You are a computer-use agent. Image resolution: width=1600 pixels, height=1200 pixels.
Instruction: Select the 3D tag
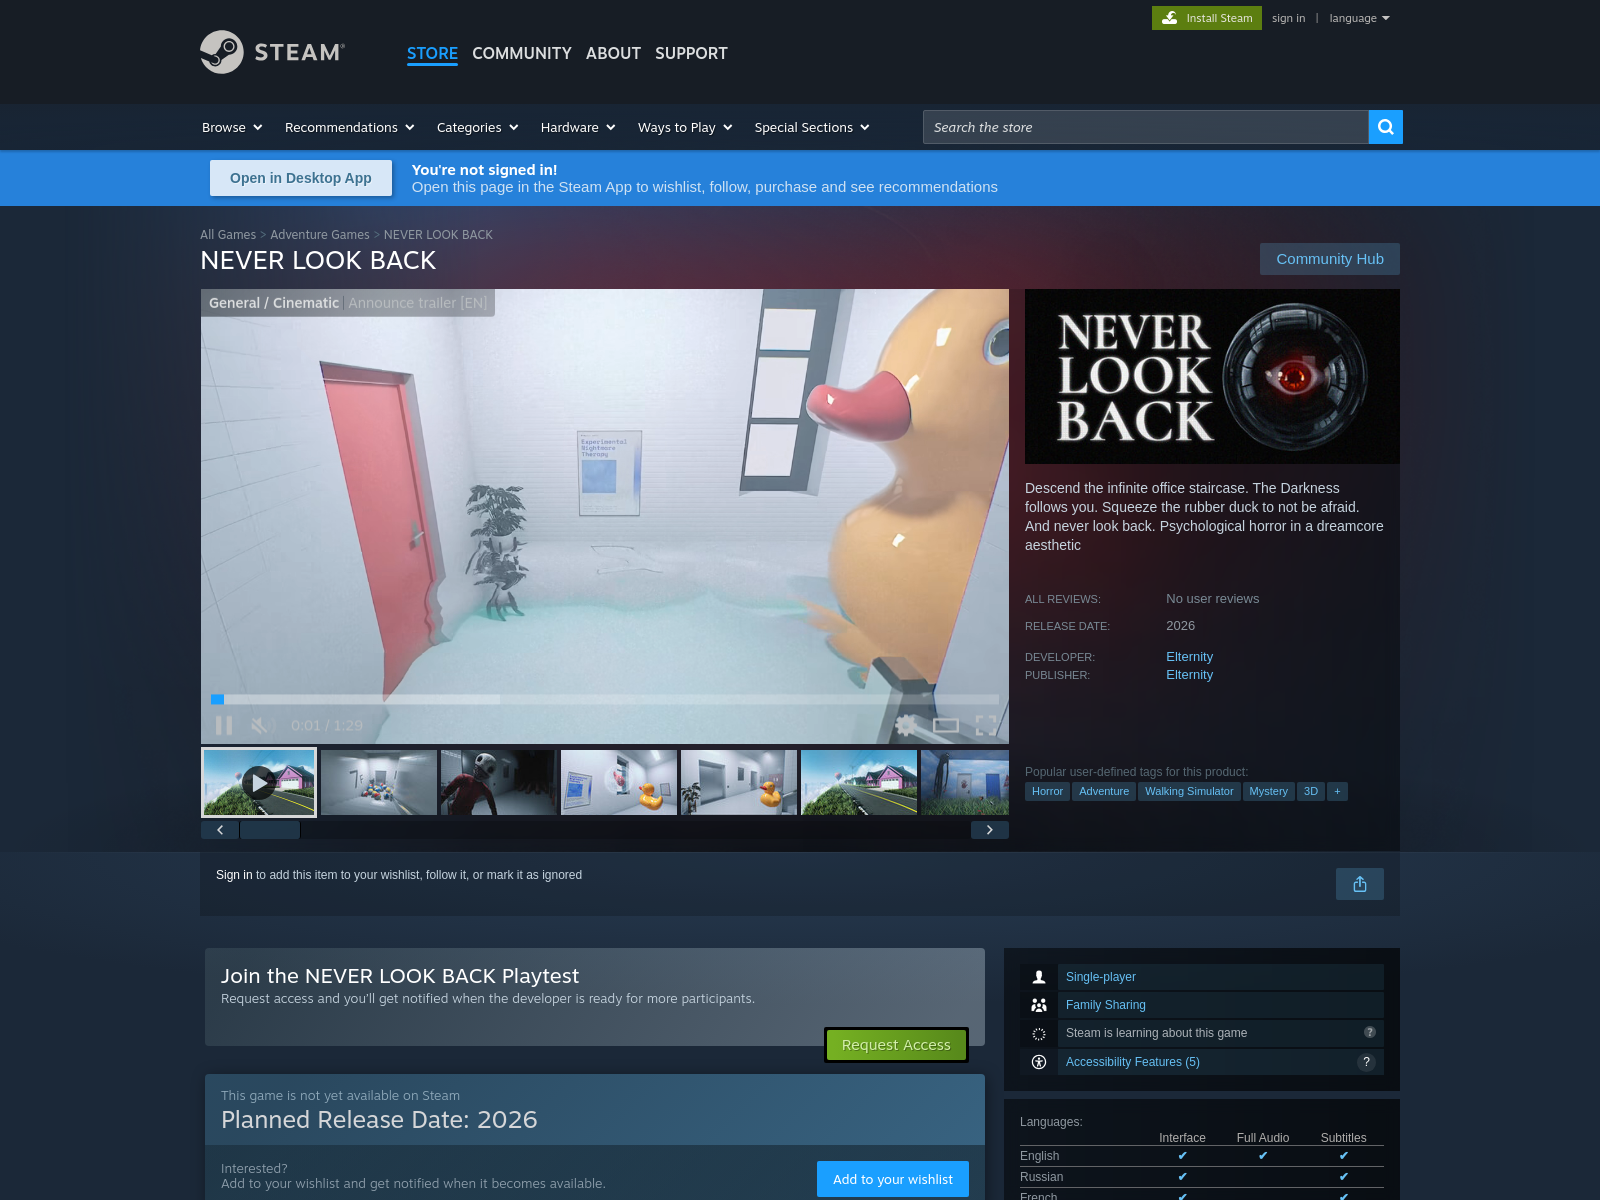coord(1310,791)
